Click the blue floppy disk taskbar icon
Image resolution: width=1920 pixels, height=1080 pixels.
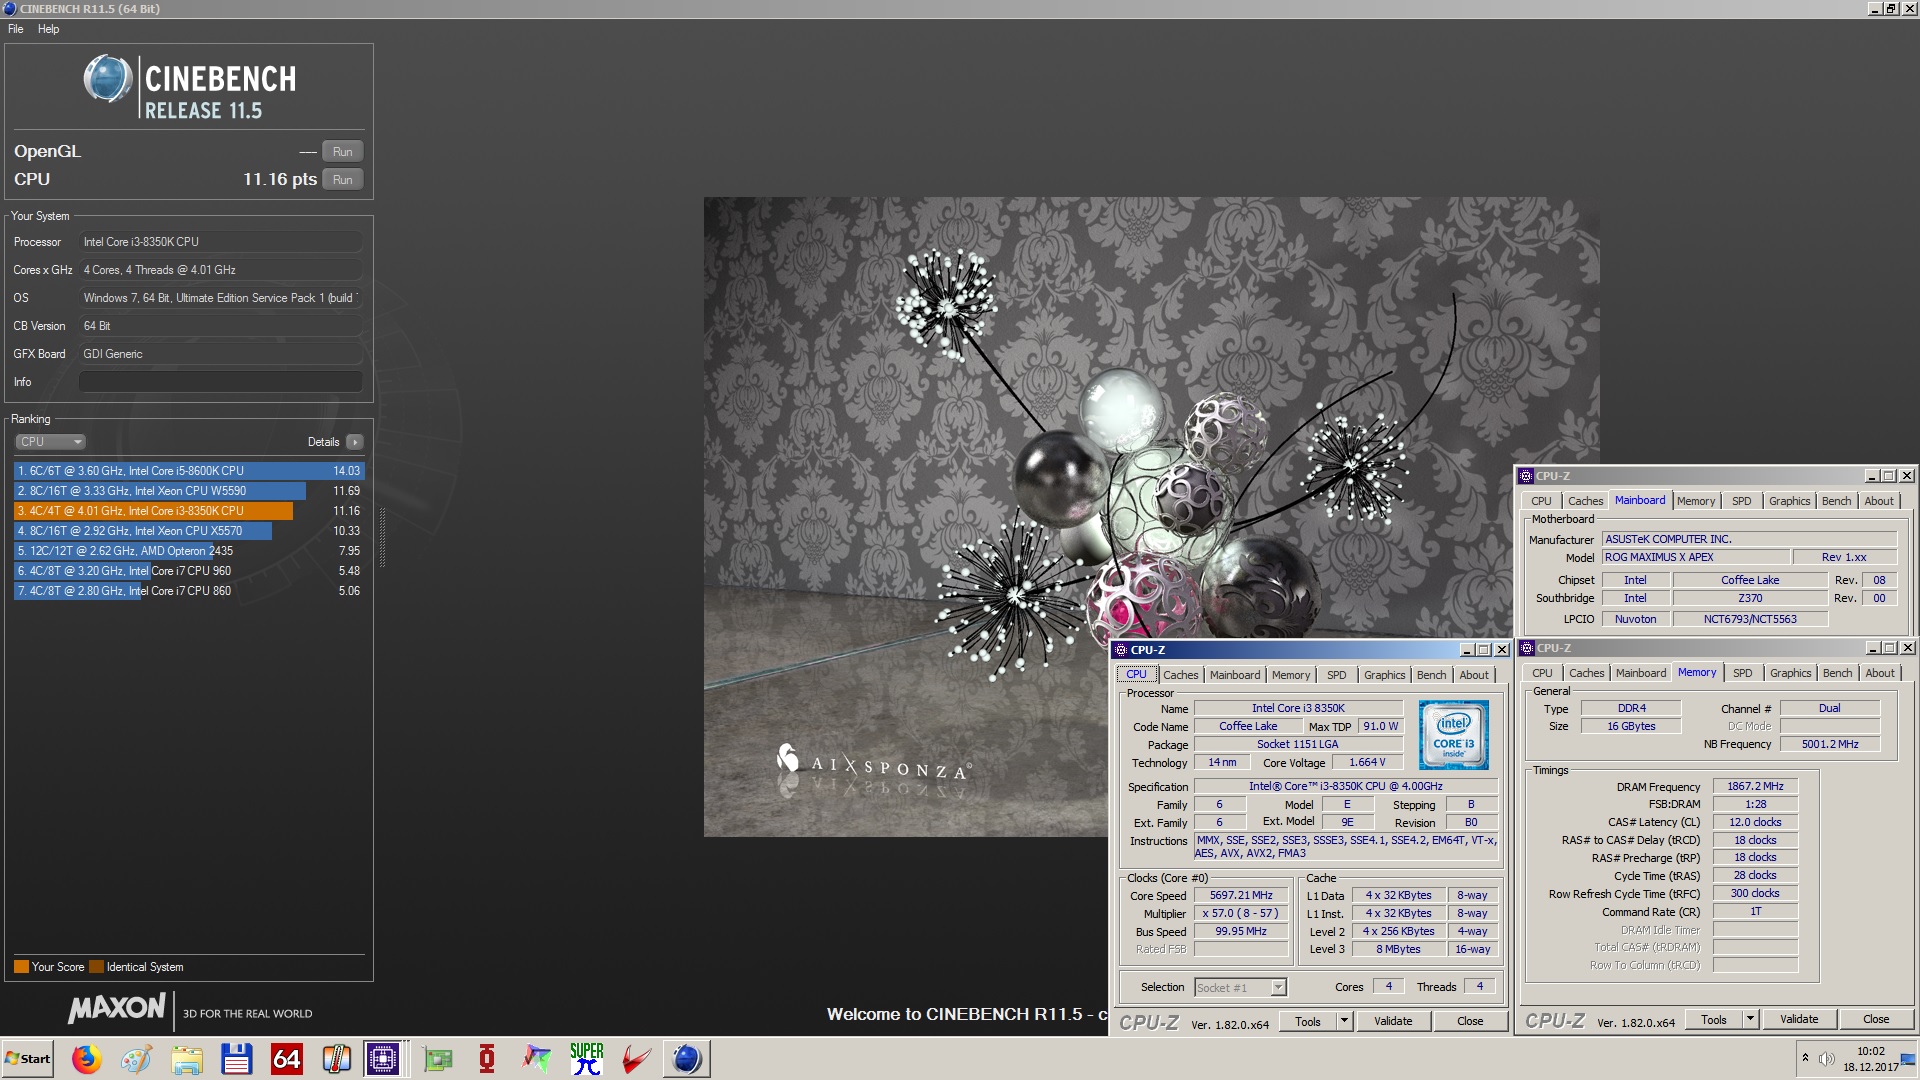tap(236, 1059)
